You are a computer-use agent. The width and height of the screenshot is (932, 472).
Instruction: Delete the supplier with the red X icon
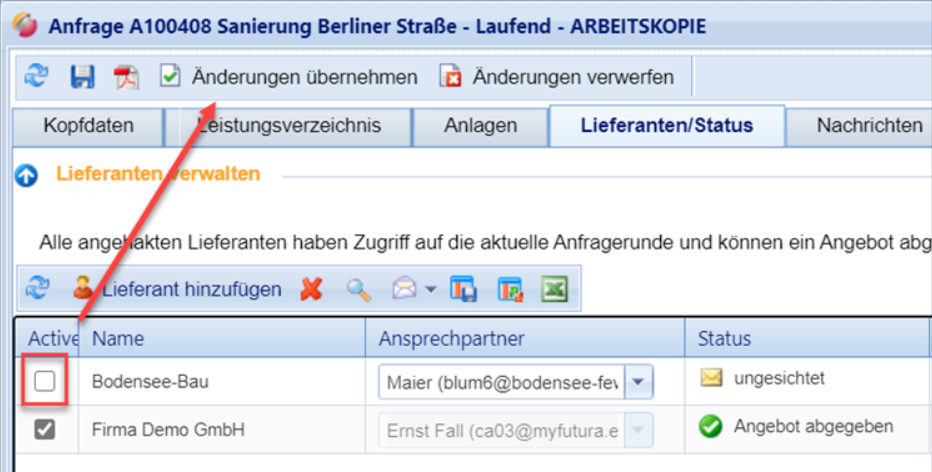pyautogui.click(x=312, y=289)
